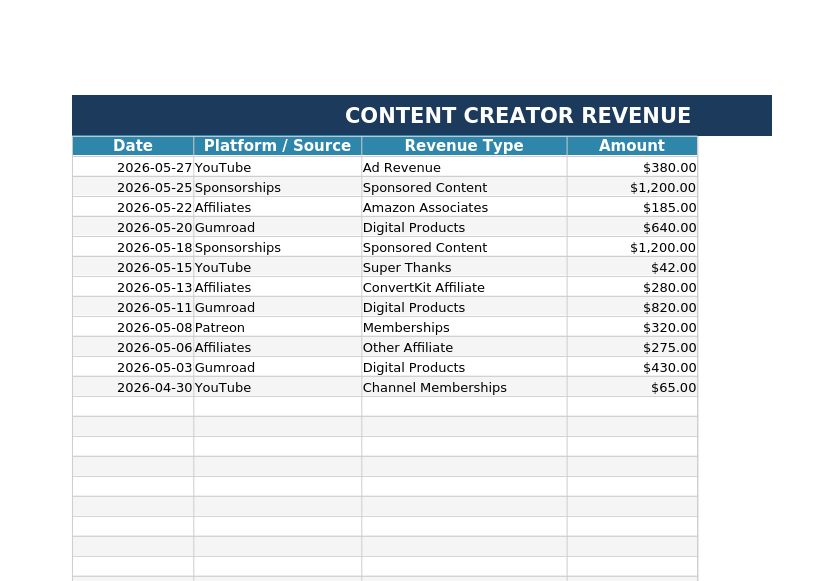Select YouTube in the 2026-05-15 row

(x=277, y=267)
